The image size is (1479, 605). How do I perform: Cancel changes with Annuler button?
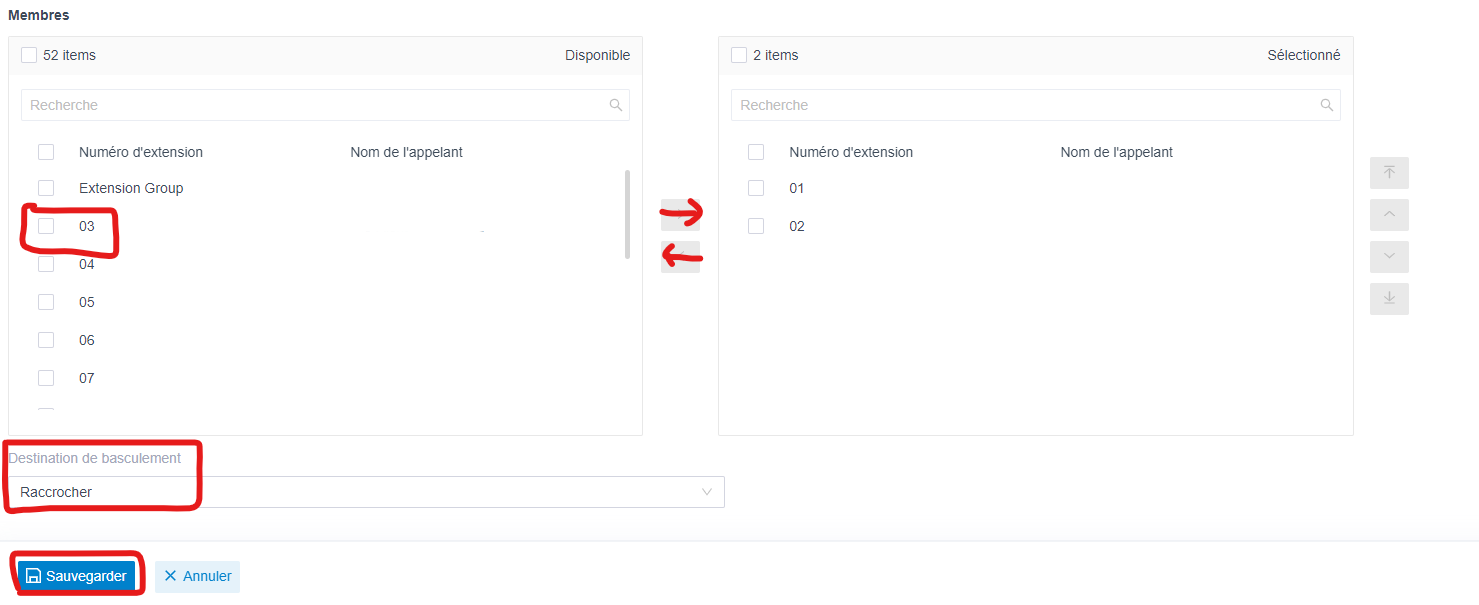(197, 576)
